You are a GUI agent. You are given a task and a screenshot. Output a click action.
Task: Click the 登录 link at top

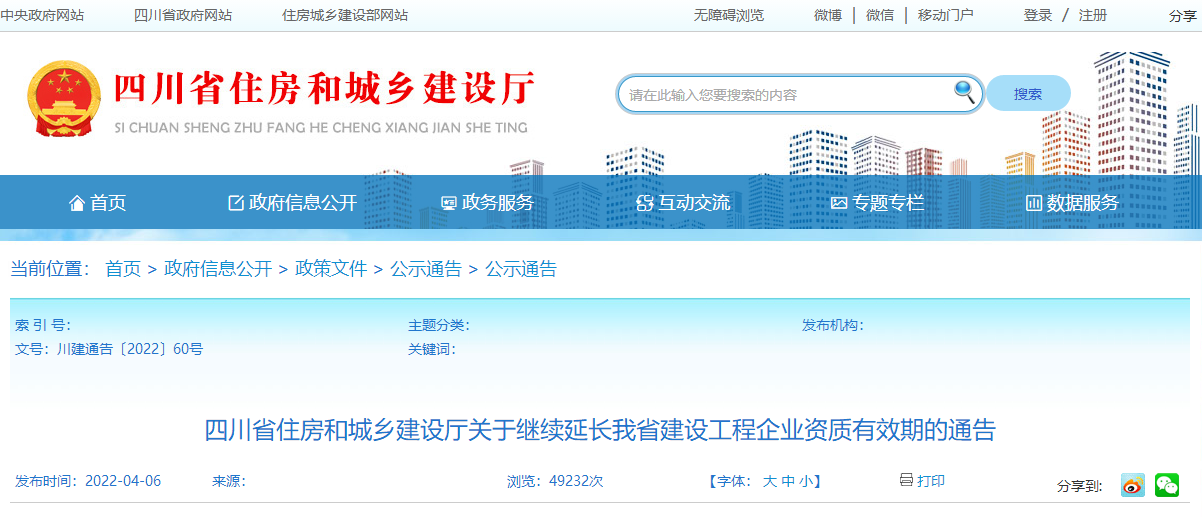click(1037, 15)
